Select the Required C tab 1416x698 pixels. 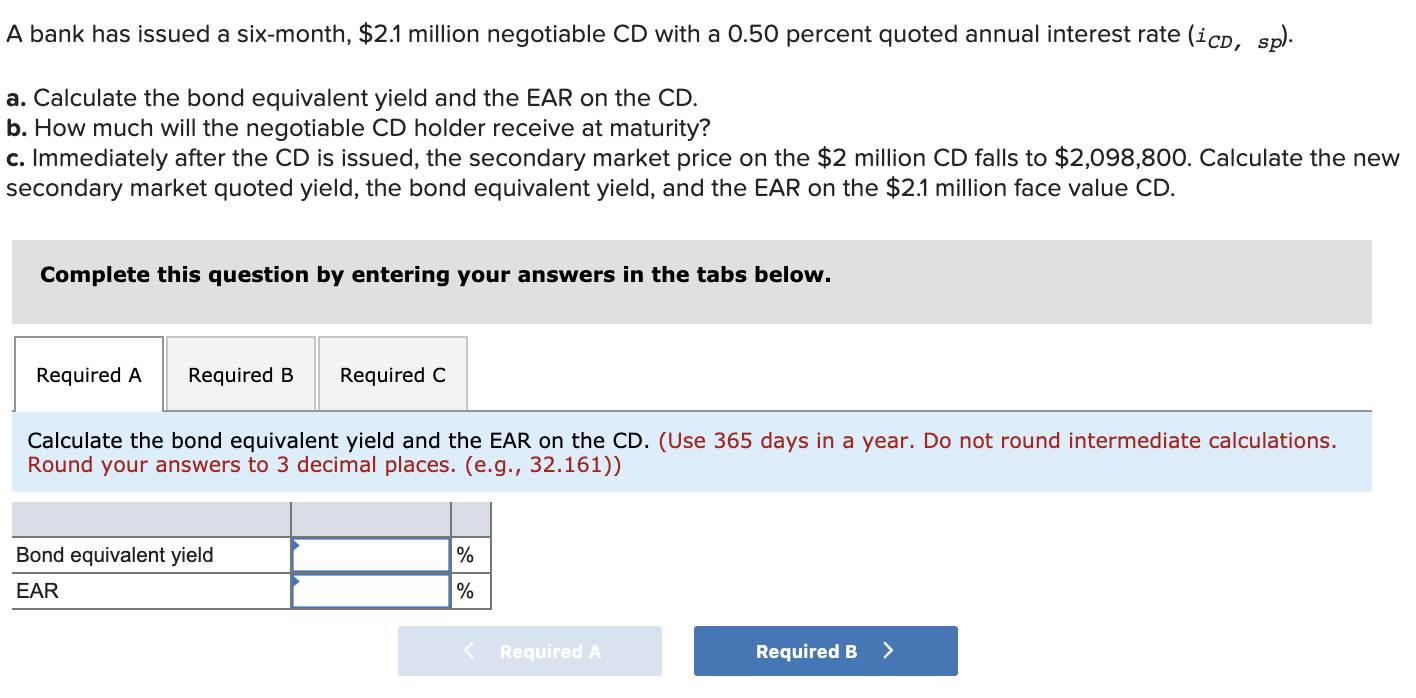pyautogui.click(x=393, y=375)
